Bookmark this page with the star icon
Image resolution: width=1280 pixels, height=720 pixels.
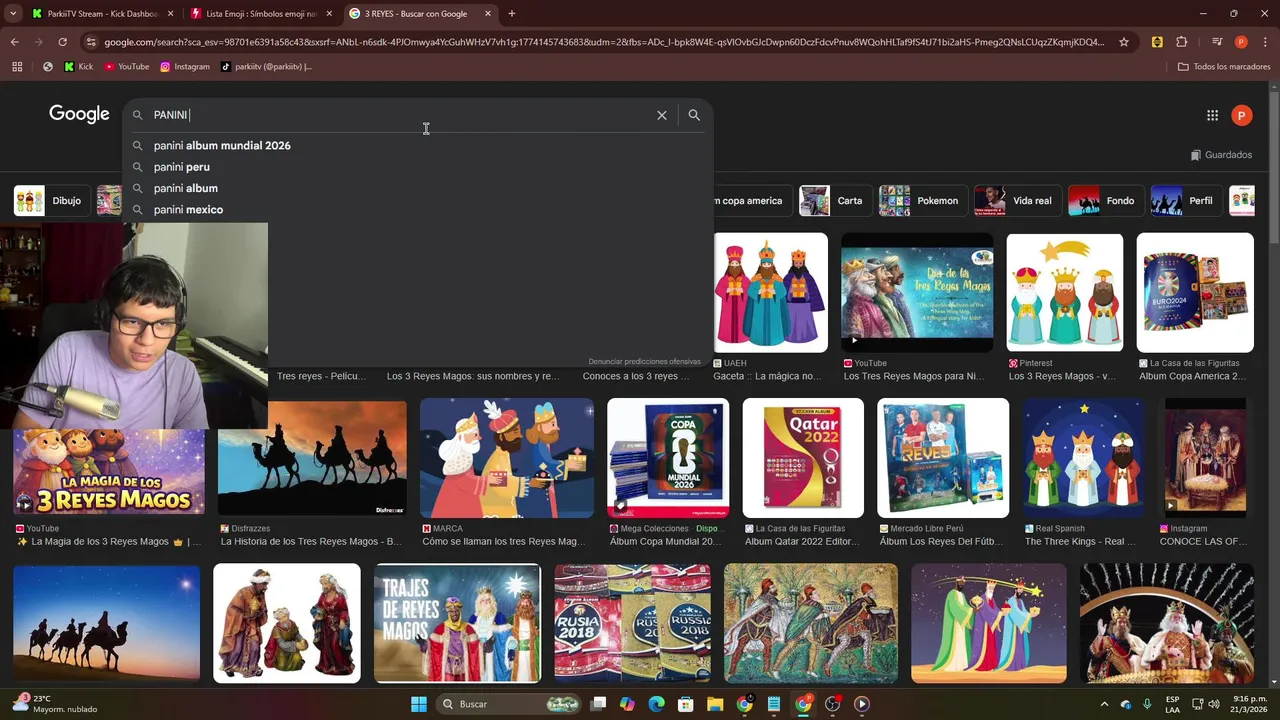[x=1124, y=42]
